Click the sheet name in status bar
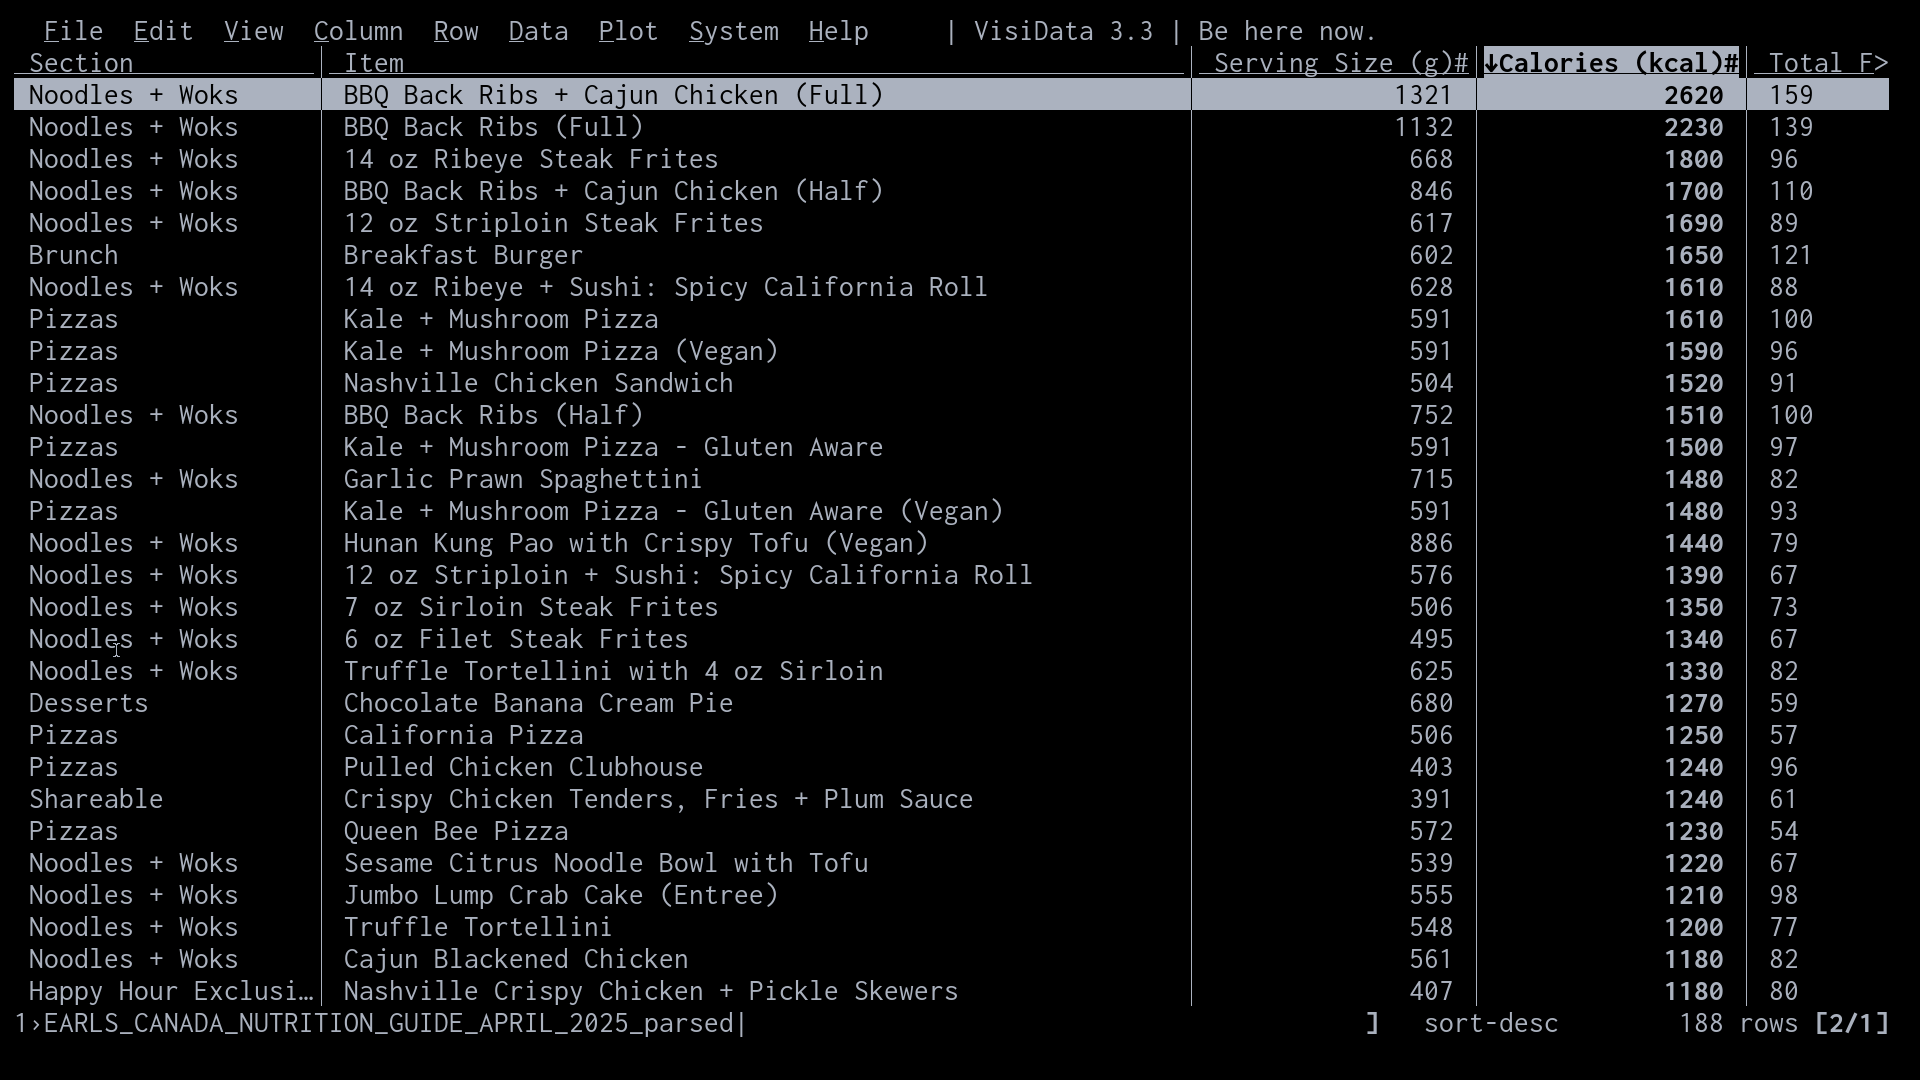This screenshot has height=1080, width=1920. (388, 1023)
